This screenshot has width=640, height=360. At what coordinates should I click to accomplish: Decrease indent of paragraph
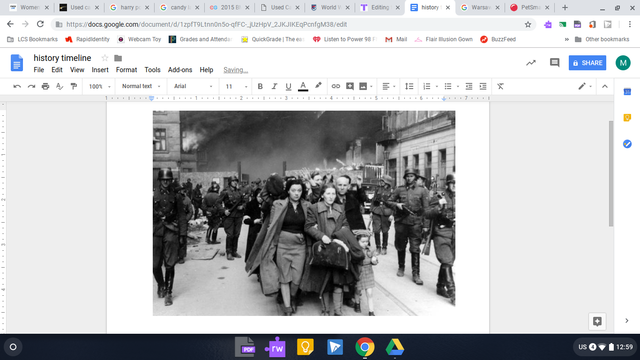(x=469, y=86)
